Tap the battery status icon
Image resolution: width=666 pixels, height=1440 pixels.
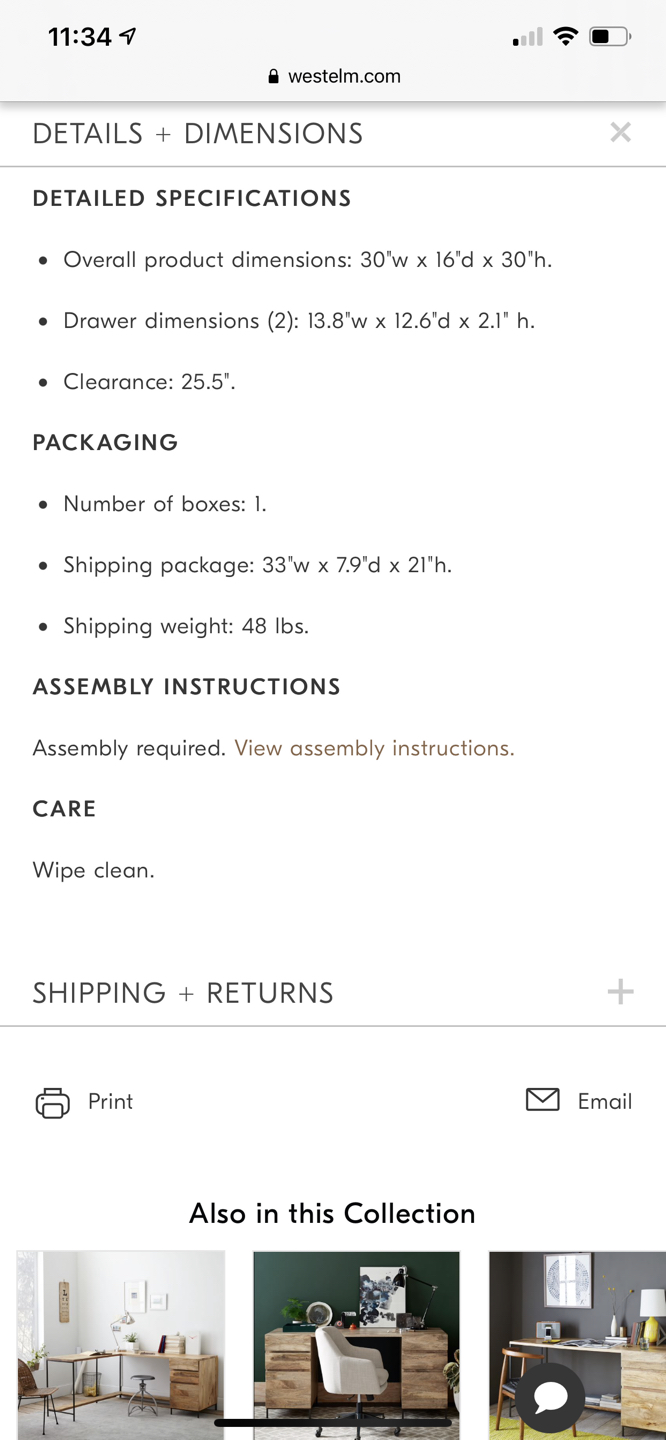610,37
